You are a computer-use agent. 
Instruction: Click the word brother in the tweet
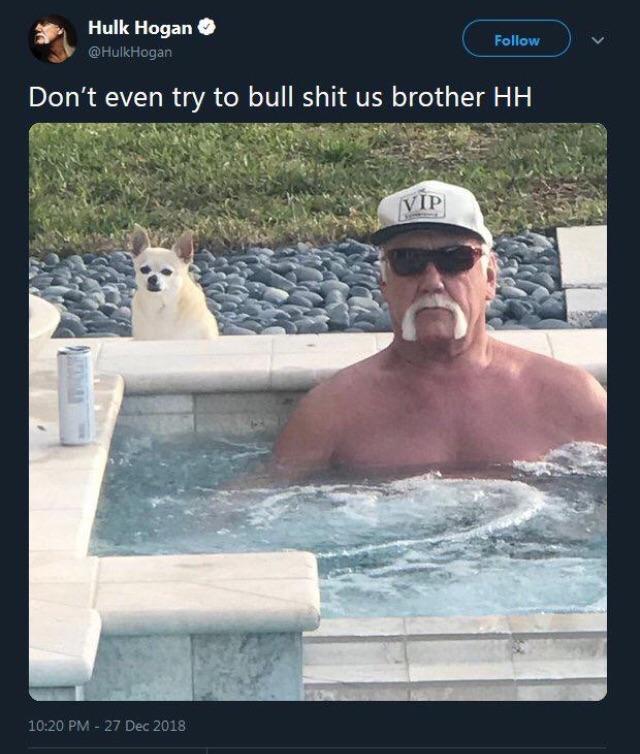(438, 97)
